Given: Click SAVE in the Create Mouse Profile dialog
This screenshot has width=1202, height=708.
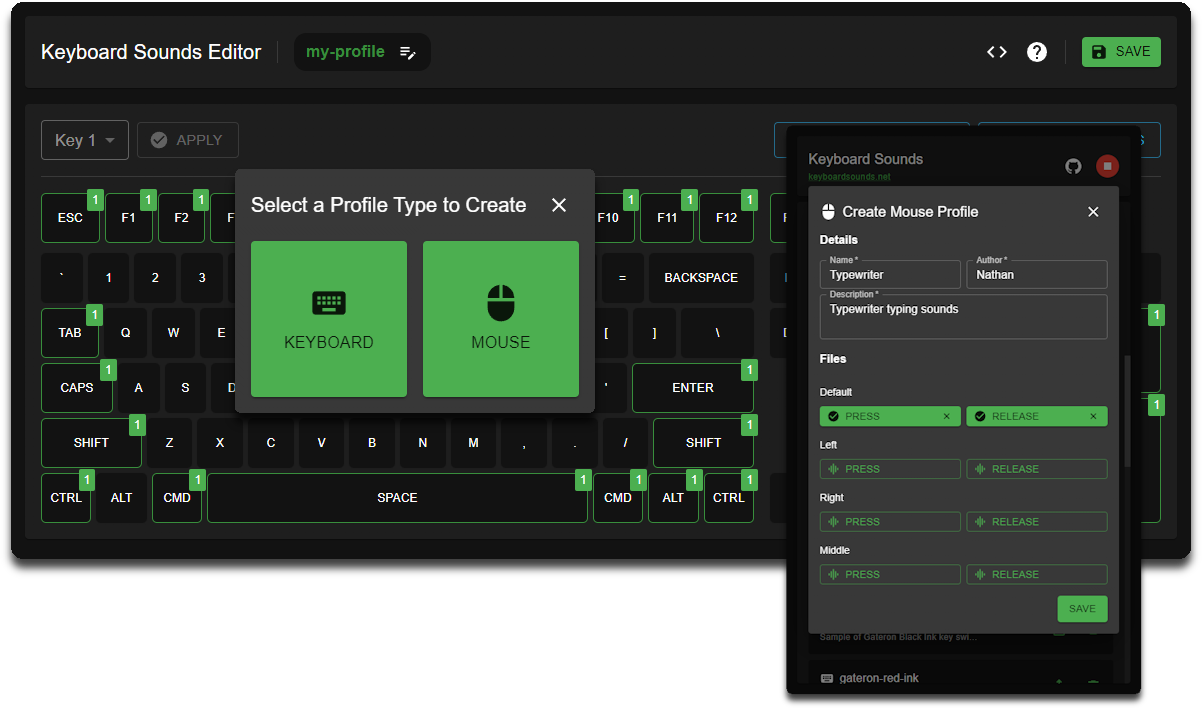Looking at the screenshot, I should point(1082,609).
